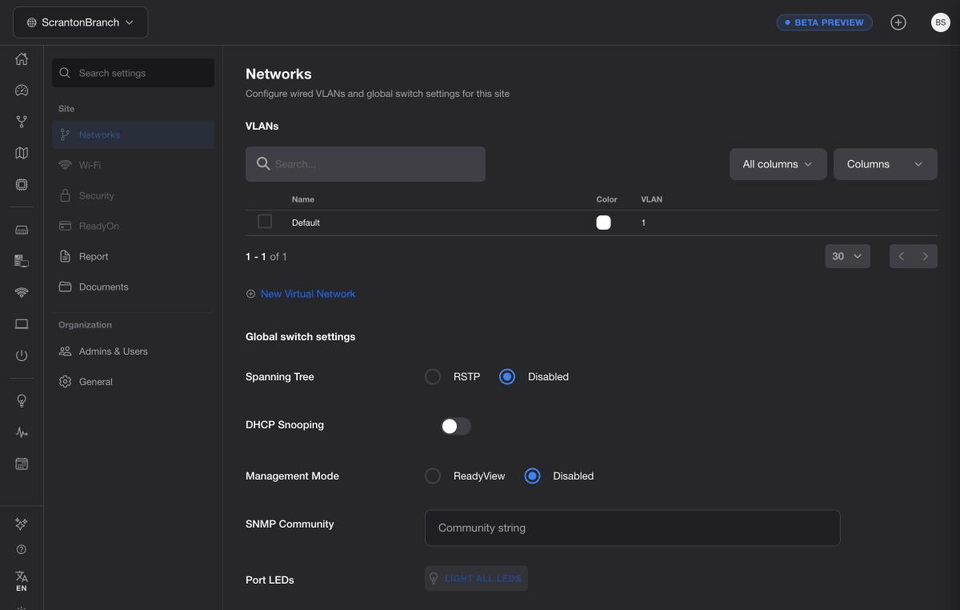
Task: Select Disabled for Management Mode
Action: [532, 476]
